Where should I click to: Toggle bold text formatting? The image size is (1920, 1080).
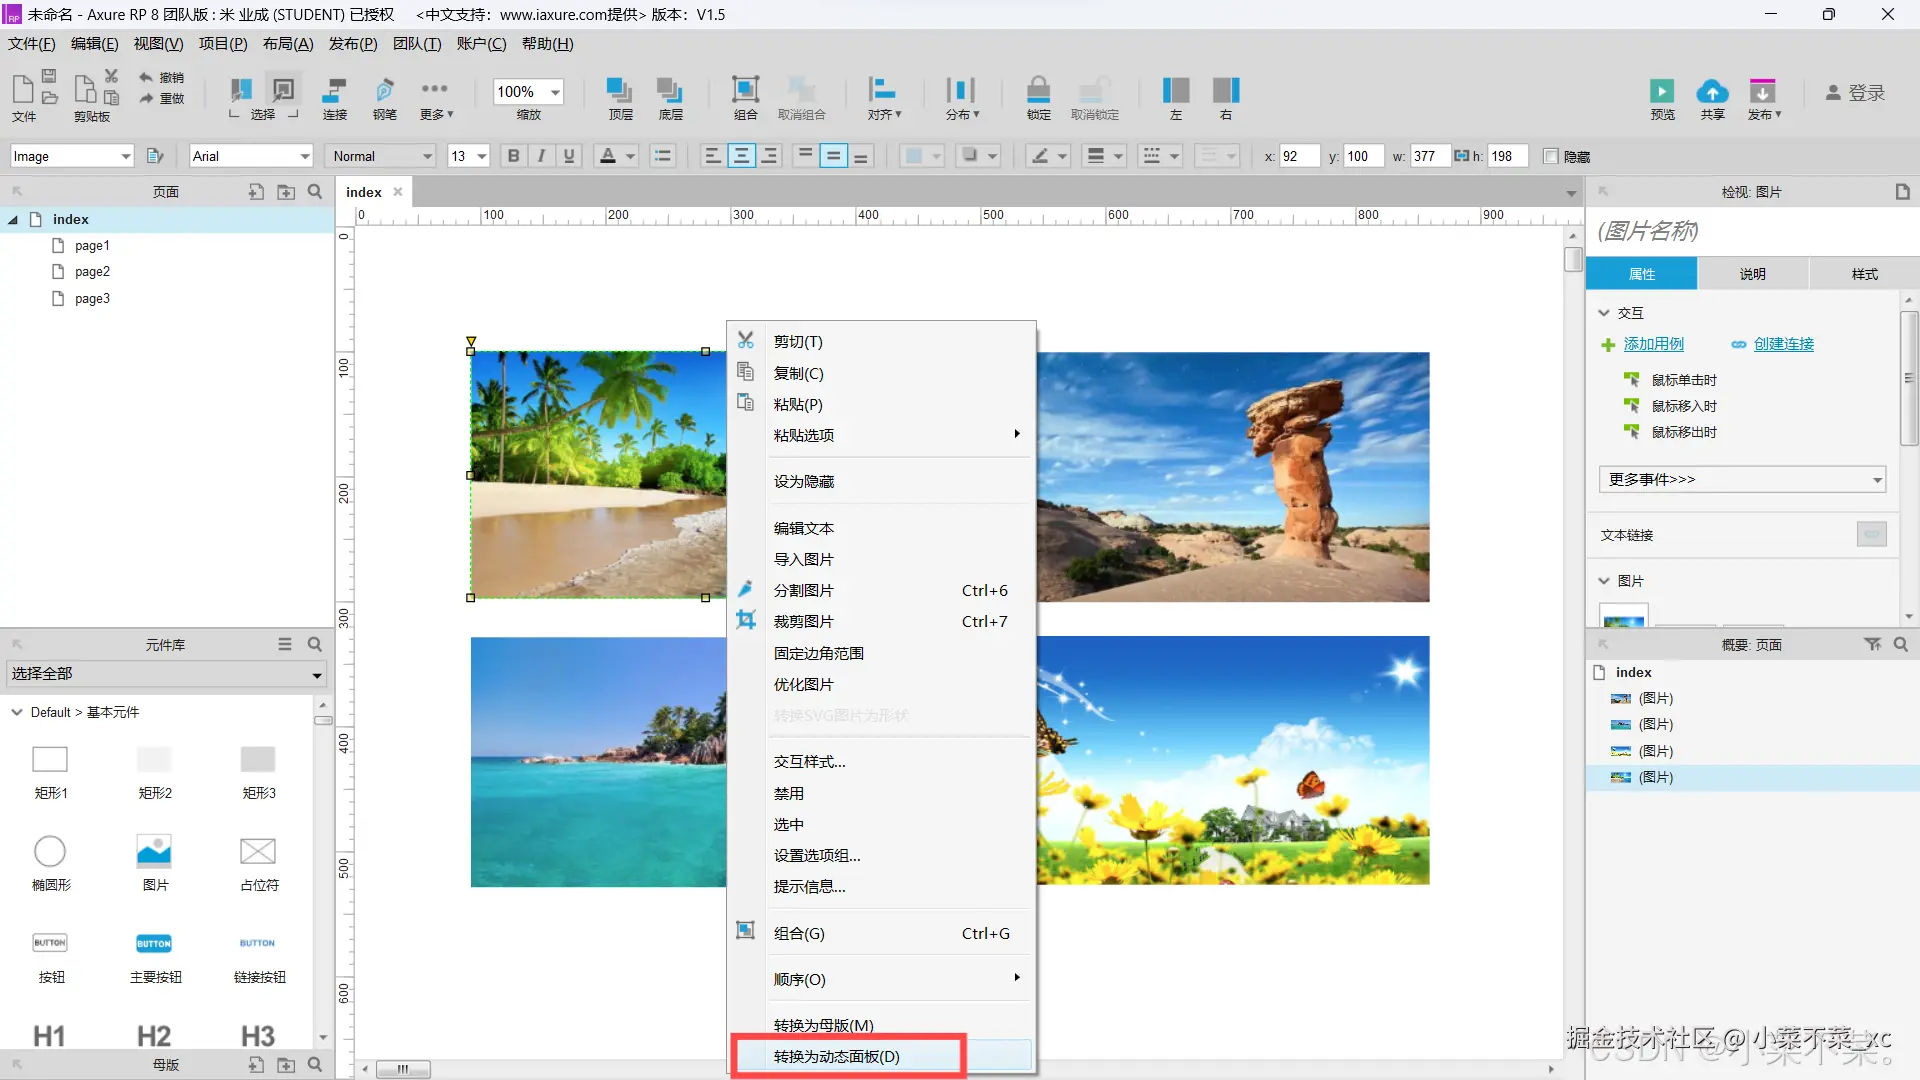pos(513,156)
